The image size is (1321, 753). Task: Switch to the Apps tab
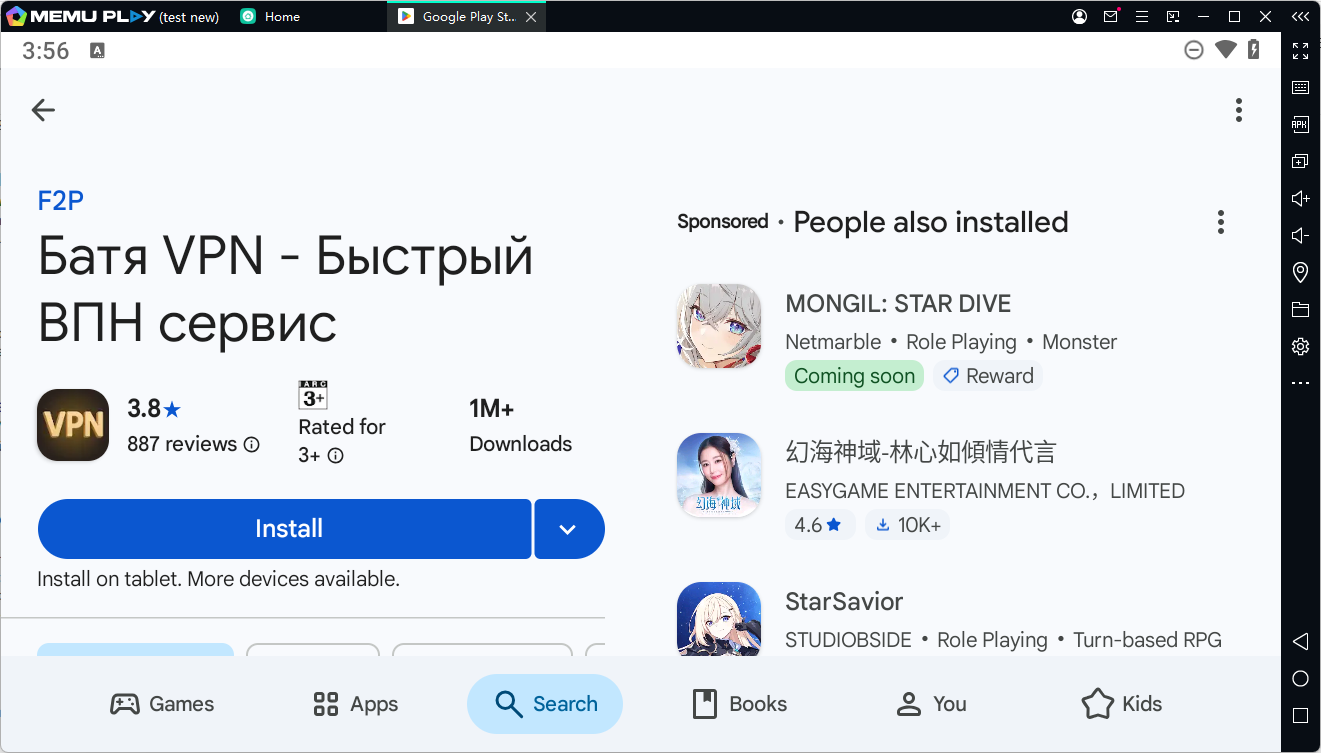click(356, 704)
